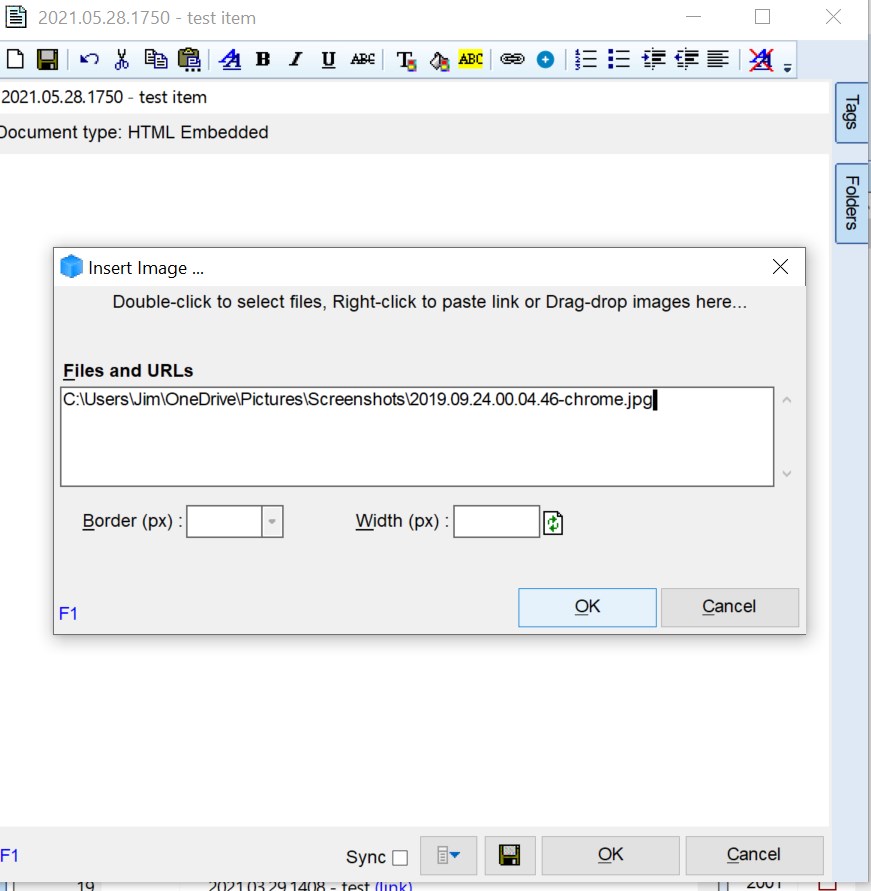Click the text alignment icon
The image size is (871, 891).
(718, 59)
